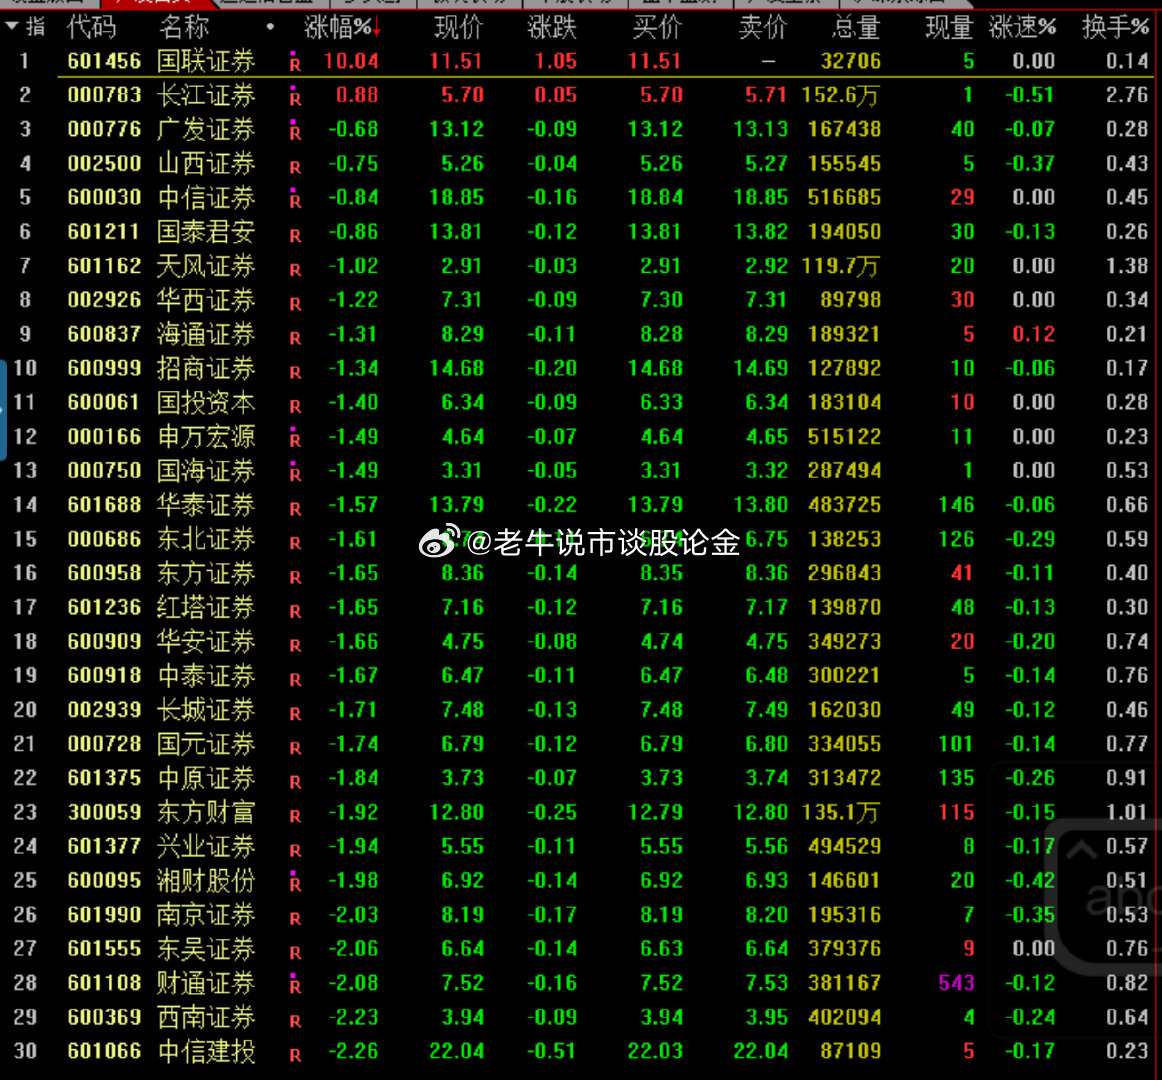Select stock name 华西证券
Screen dimensions: 1162x1080
pyautogui.click(x=206, y=300)
